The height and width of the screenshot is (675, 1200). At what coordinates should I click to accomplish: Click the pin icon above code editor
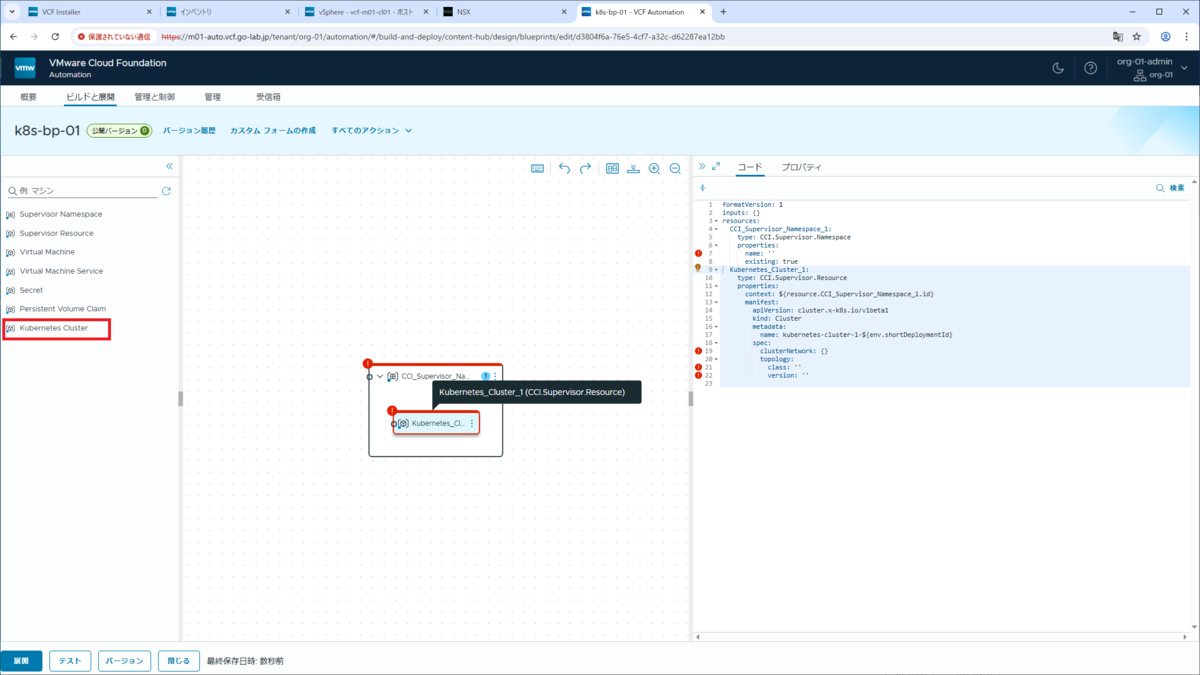[702, 188]
